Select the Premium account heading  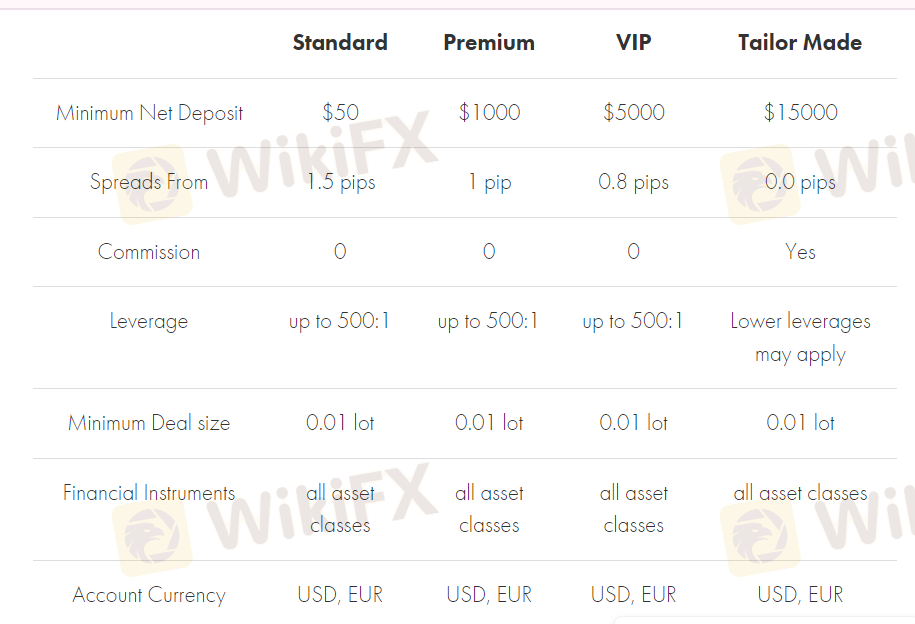click(489, 43)
